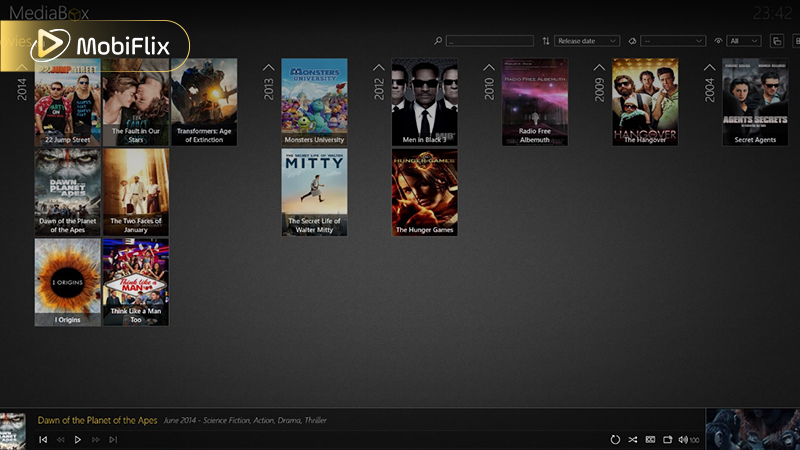Open the empty tag filter dropdown
Viewport: 800px width, 450px height.
[673, 41]
